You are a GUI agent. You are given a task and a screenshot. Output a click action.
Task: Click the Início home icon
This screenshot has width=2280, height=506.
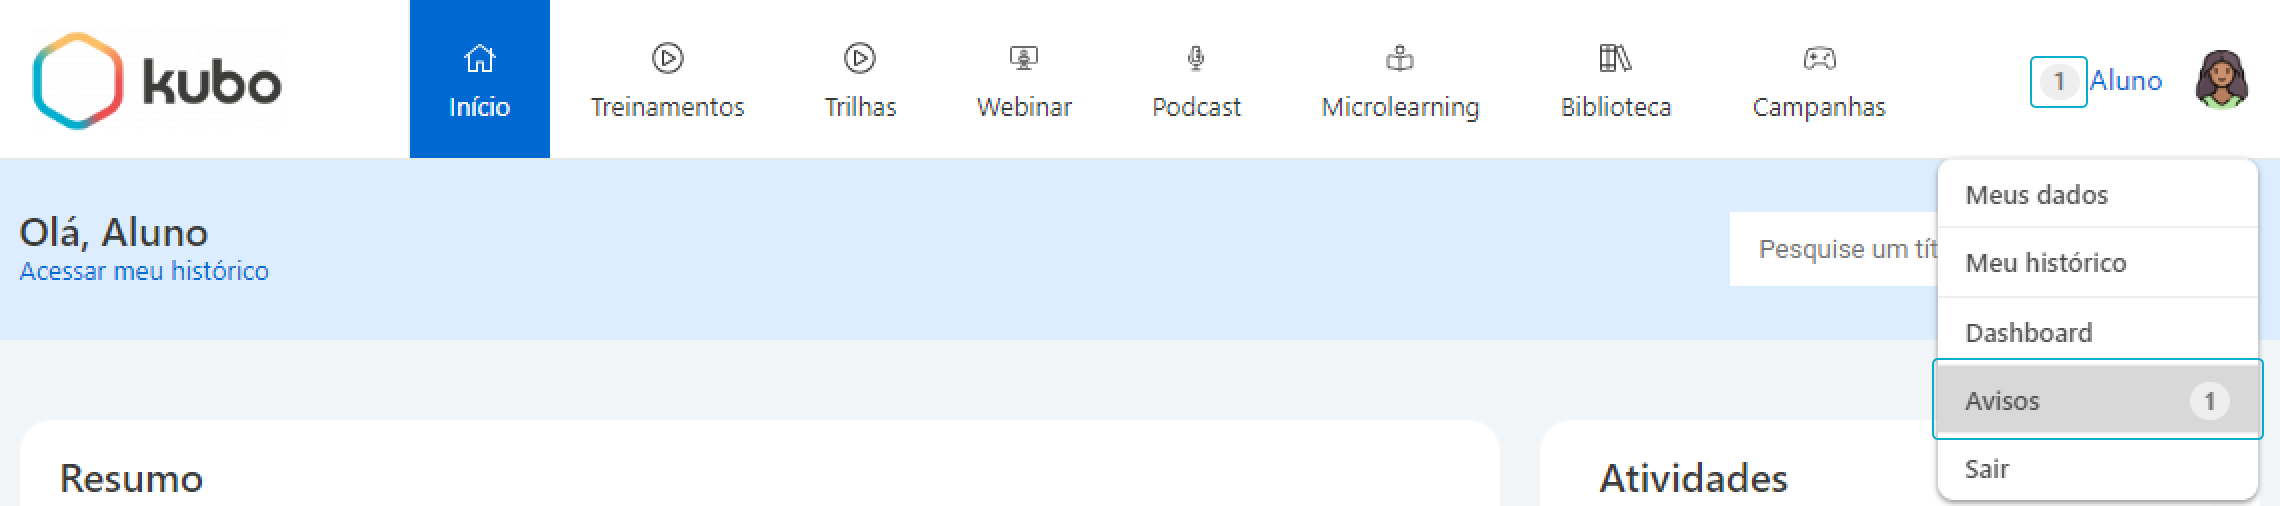[x=480, y=59]
